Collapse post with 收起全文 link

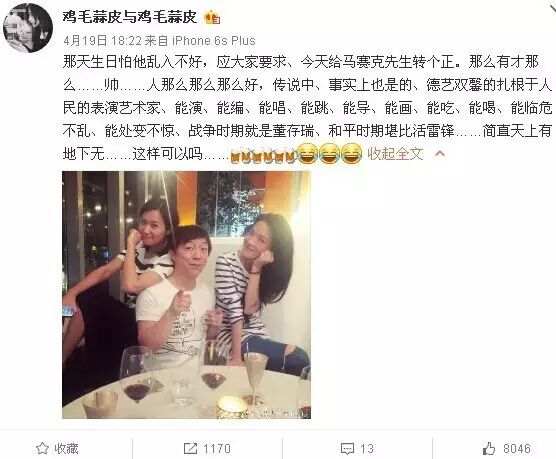[395, 154]
